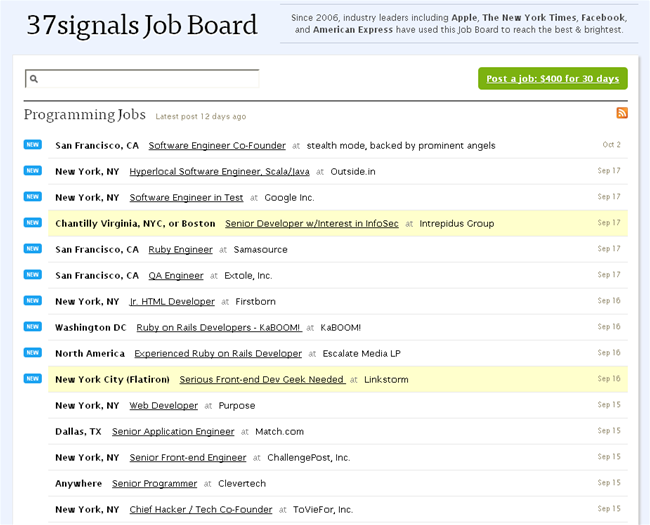Click NEW badge beside Hyperlocal Software Engineer row
Viewport: 650px width, 525px height.
tap(32, 171)
